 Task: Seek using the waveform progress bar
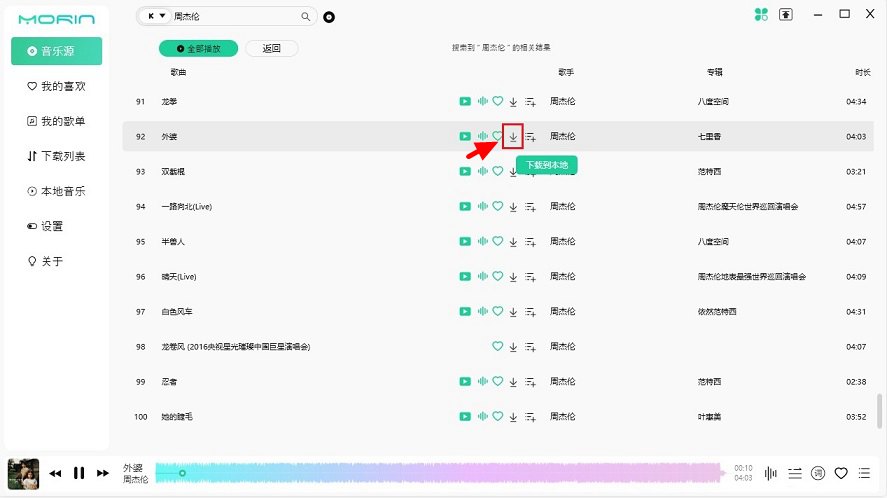pos(441,473)
